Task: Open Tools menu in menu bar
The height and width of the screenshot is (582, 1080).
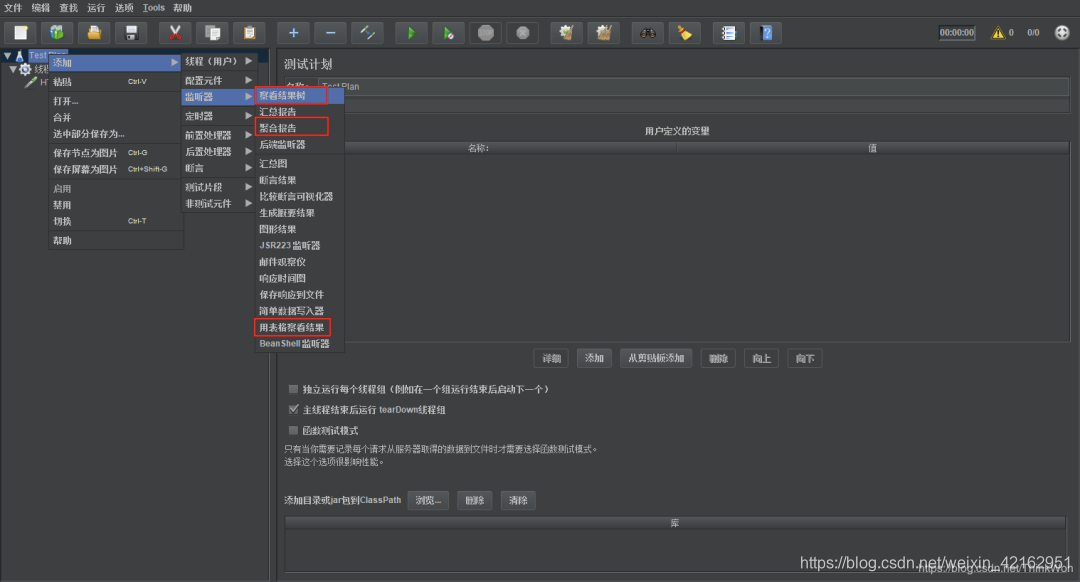Action: pos(154,8)
